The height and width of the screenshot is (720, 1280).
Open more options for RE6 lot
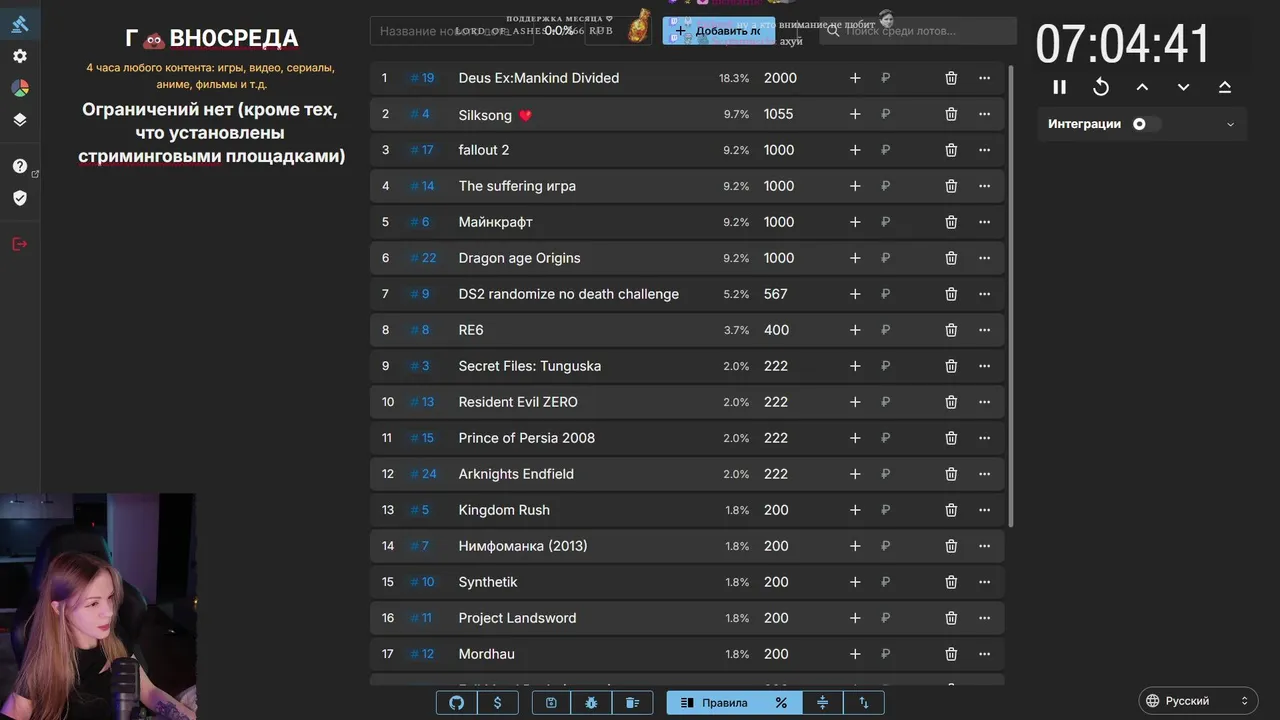[x=985, y=330]
